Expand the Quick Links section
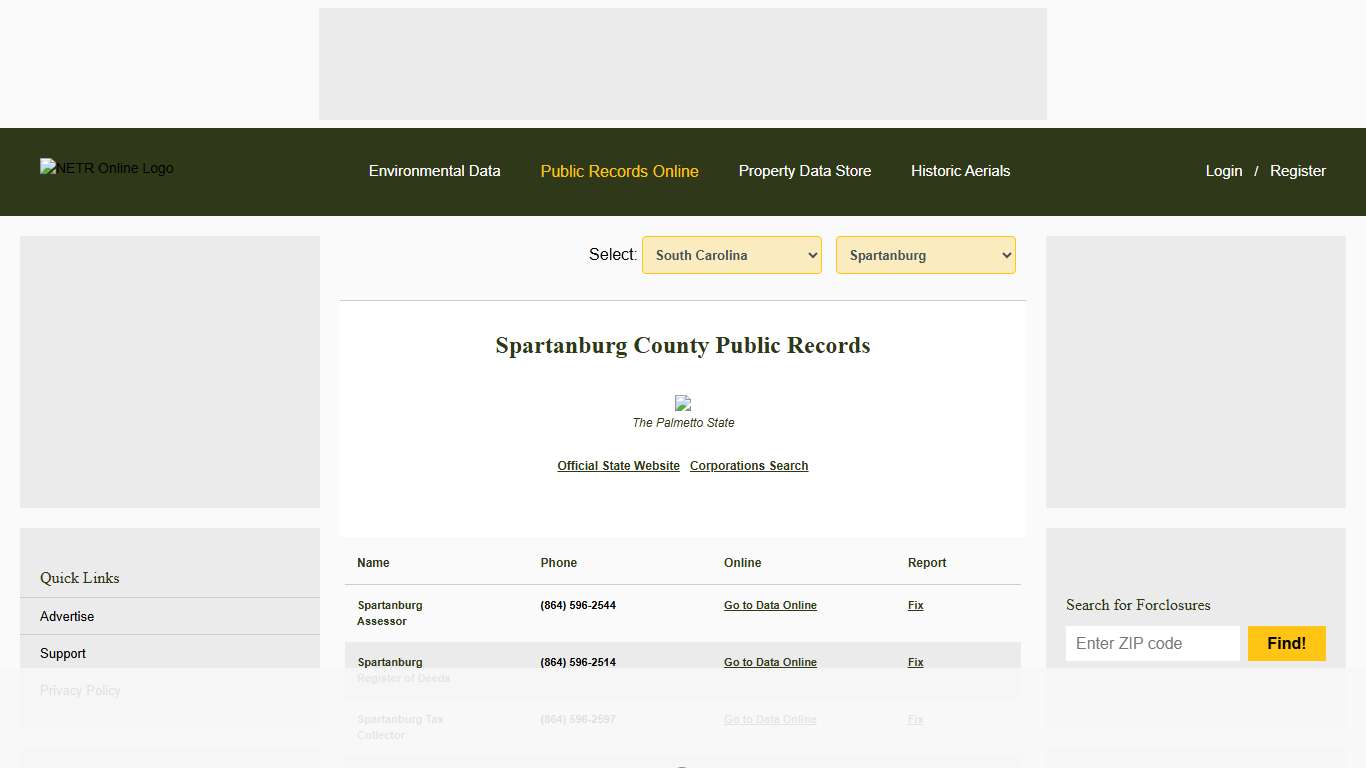Image resolution: width=1366 pixels, height=768 pixels. coord(79,578)
